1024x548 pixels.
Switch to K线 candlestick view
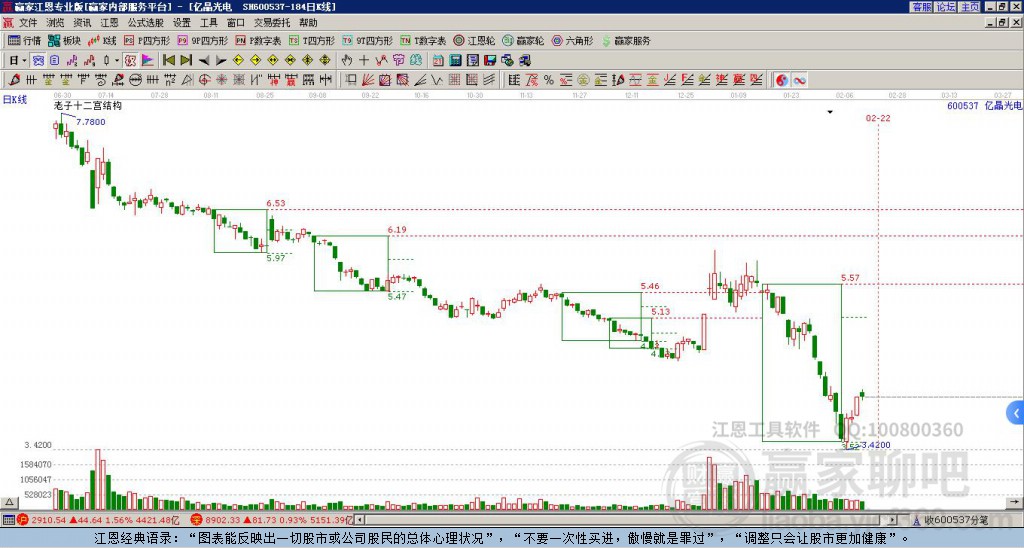pos(103,40)
